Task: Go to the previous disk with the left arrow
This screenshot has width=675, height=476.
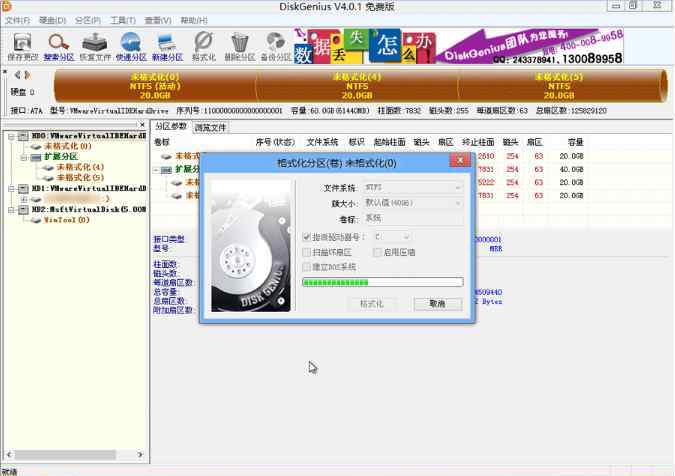Action: coord(18,75)
